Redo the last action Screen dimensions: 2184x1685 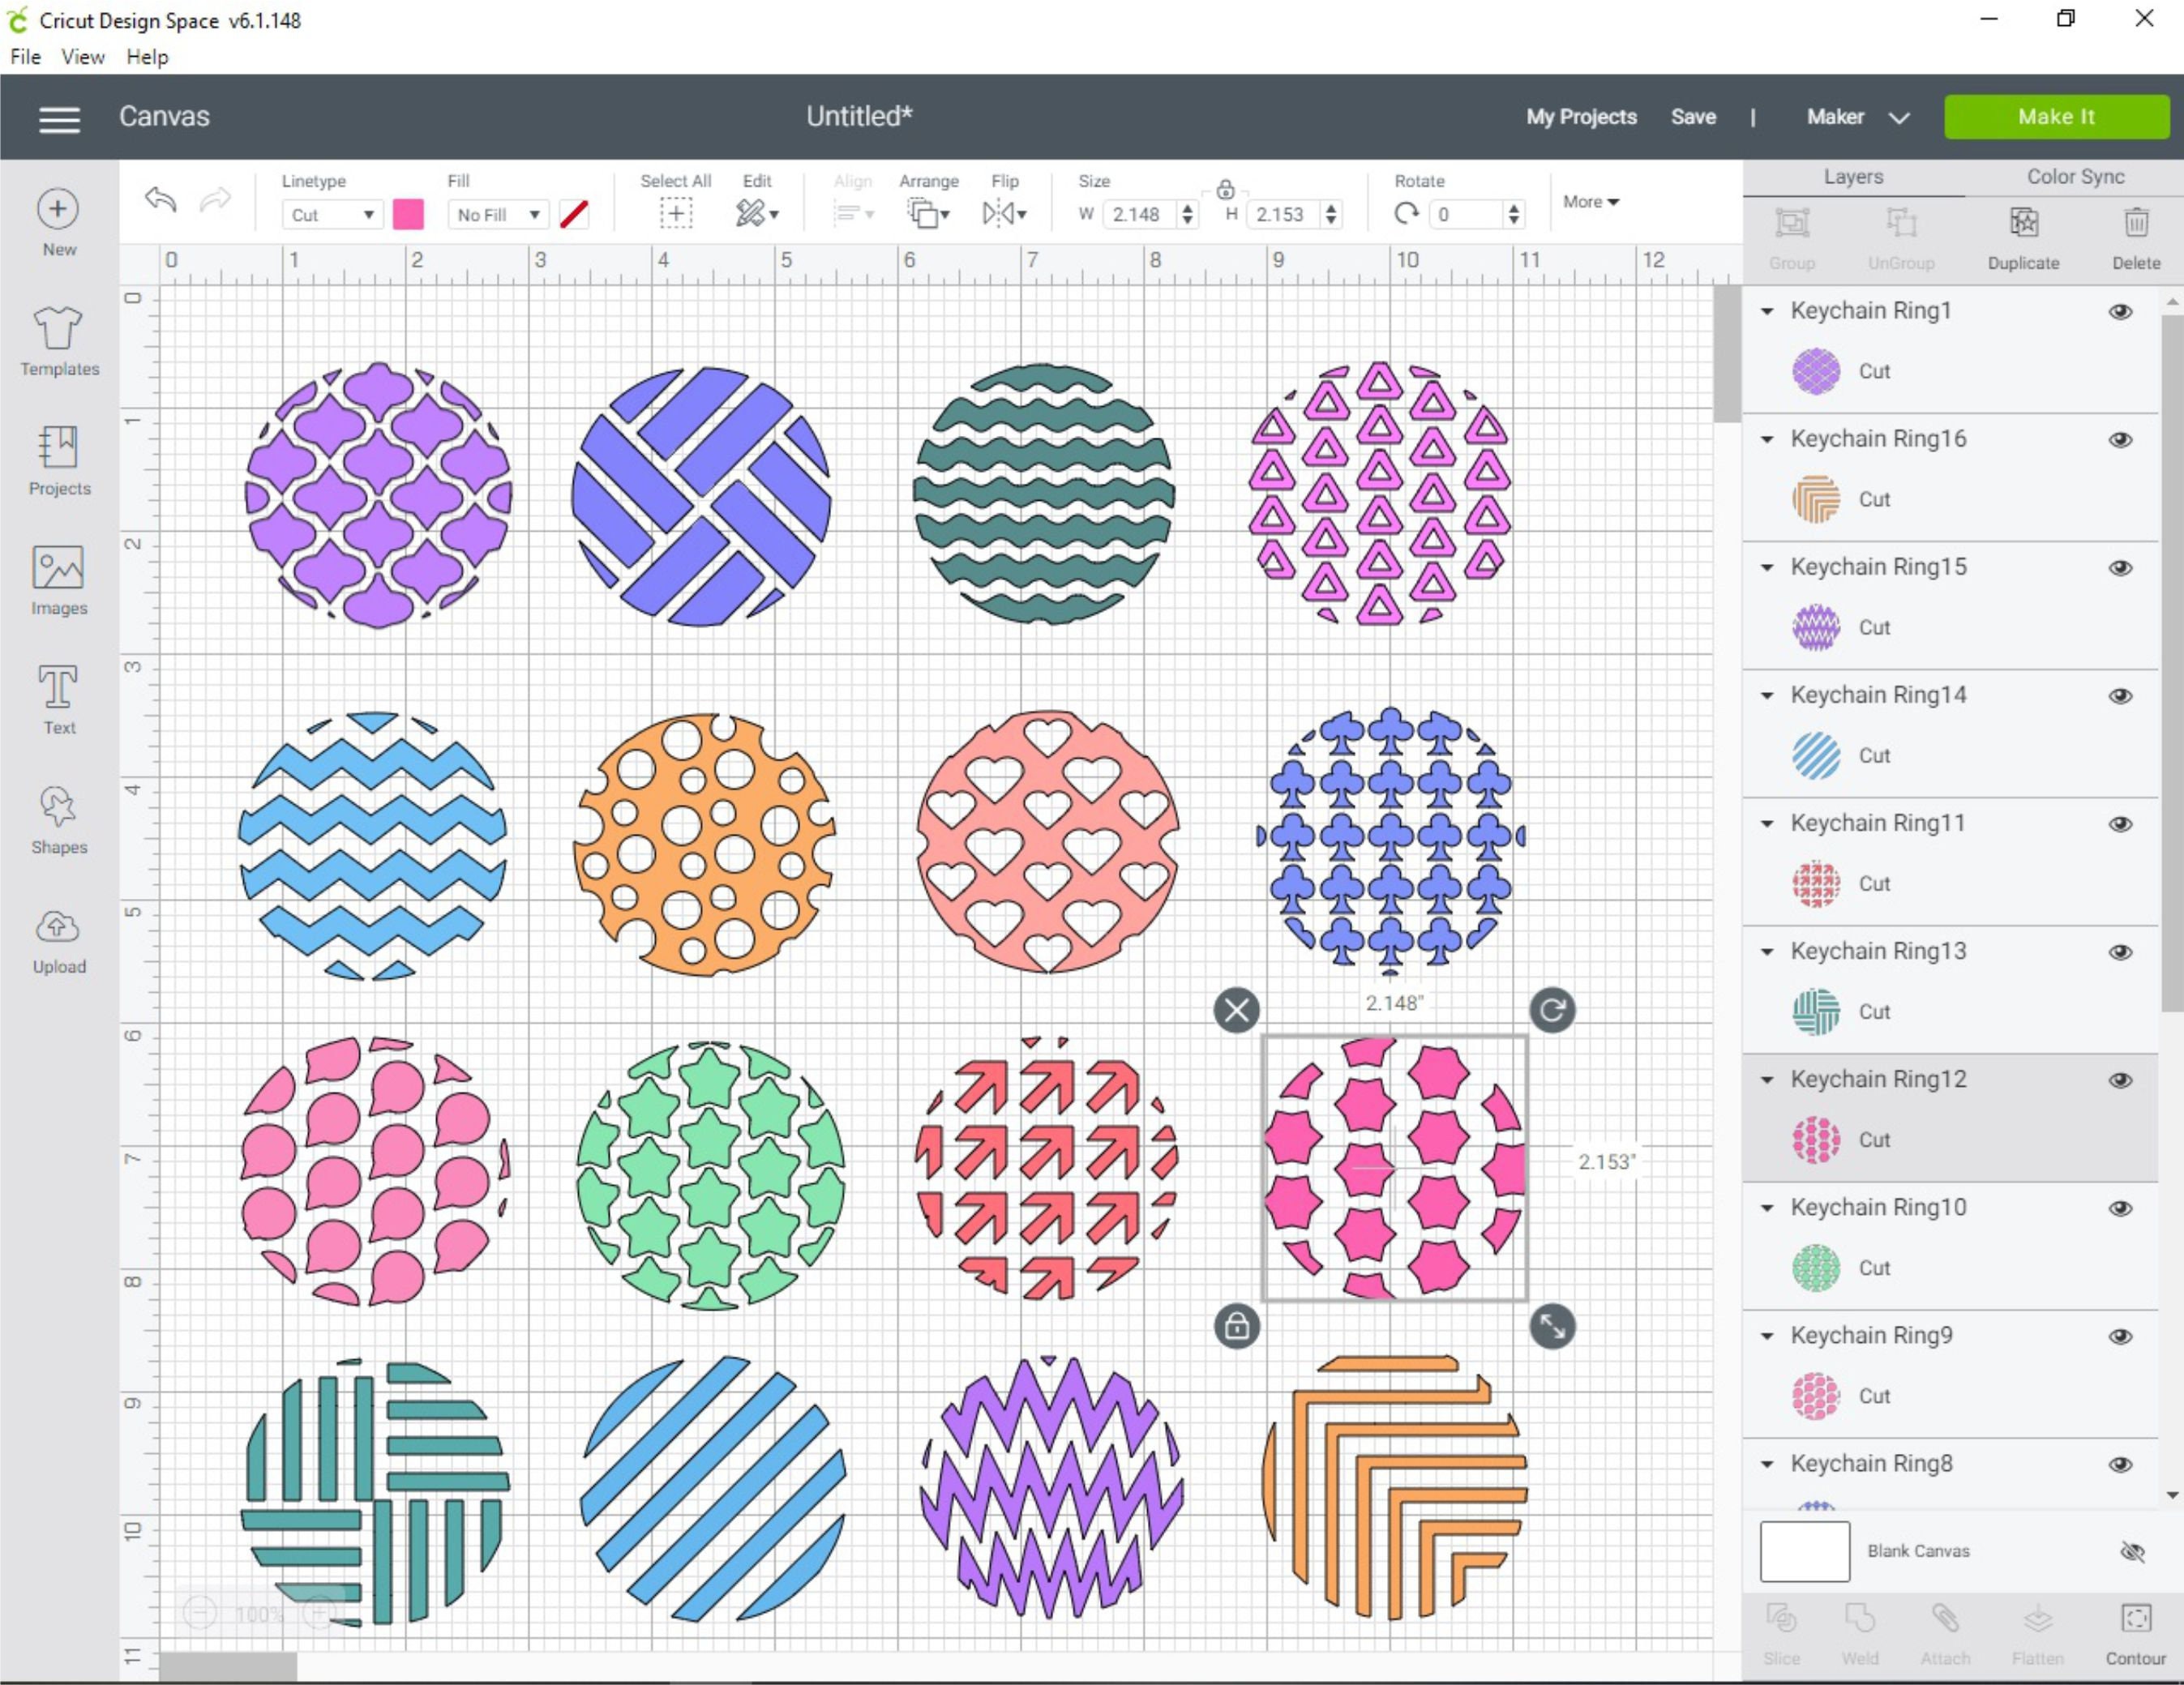215,200
